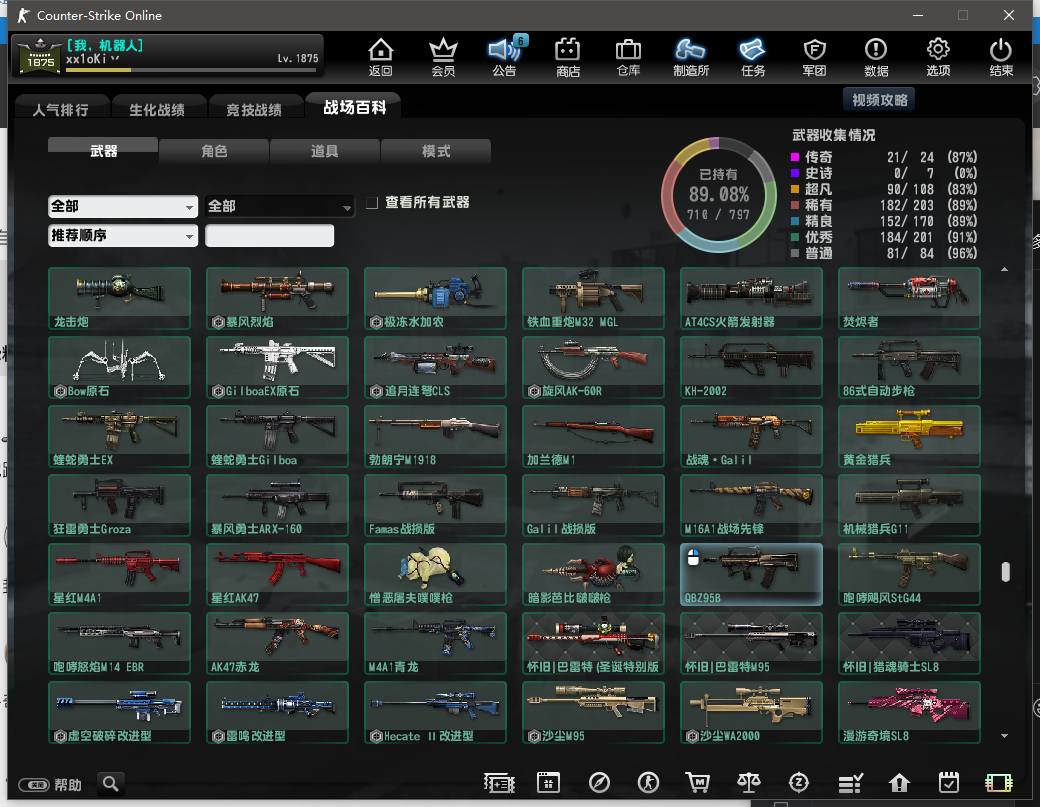Open the calendar check icon

pyautogui.click(x=948, y=783)
